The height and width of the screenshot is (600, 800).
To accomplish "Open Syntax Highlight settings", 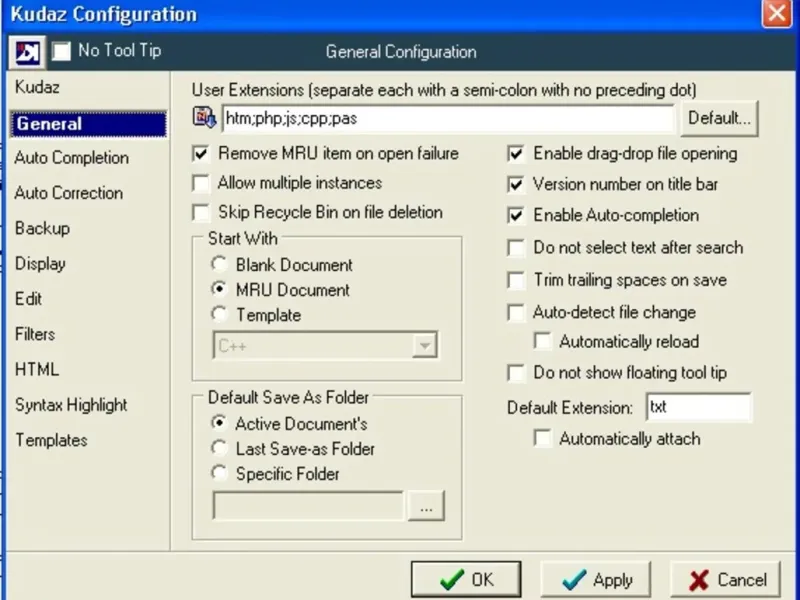I will tap(71, 405).
